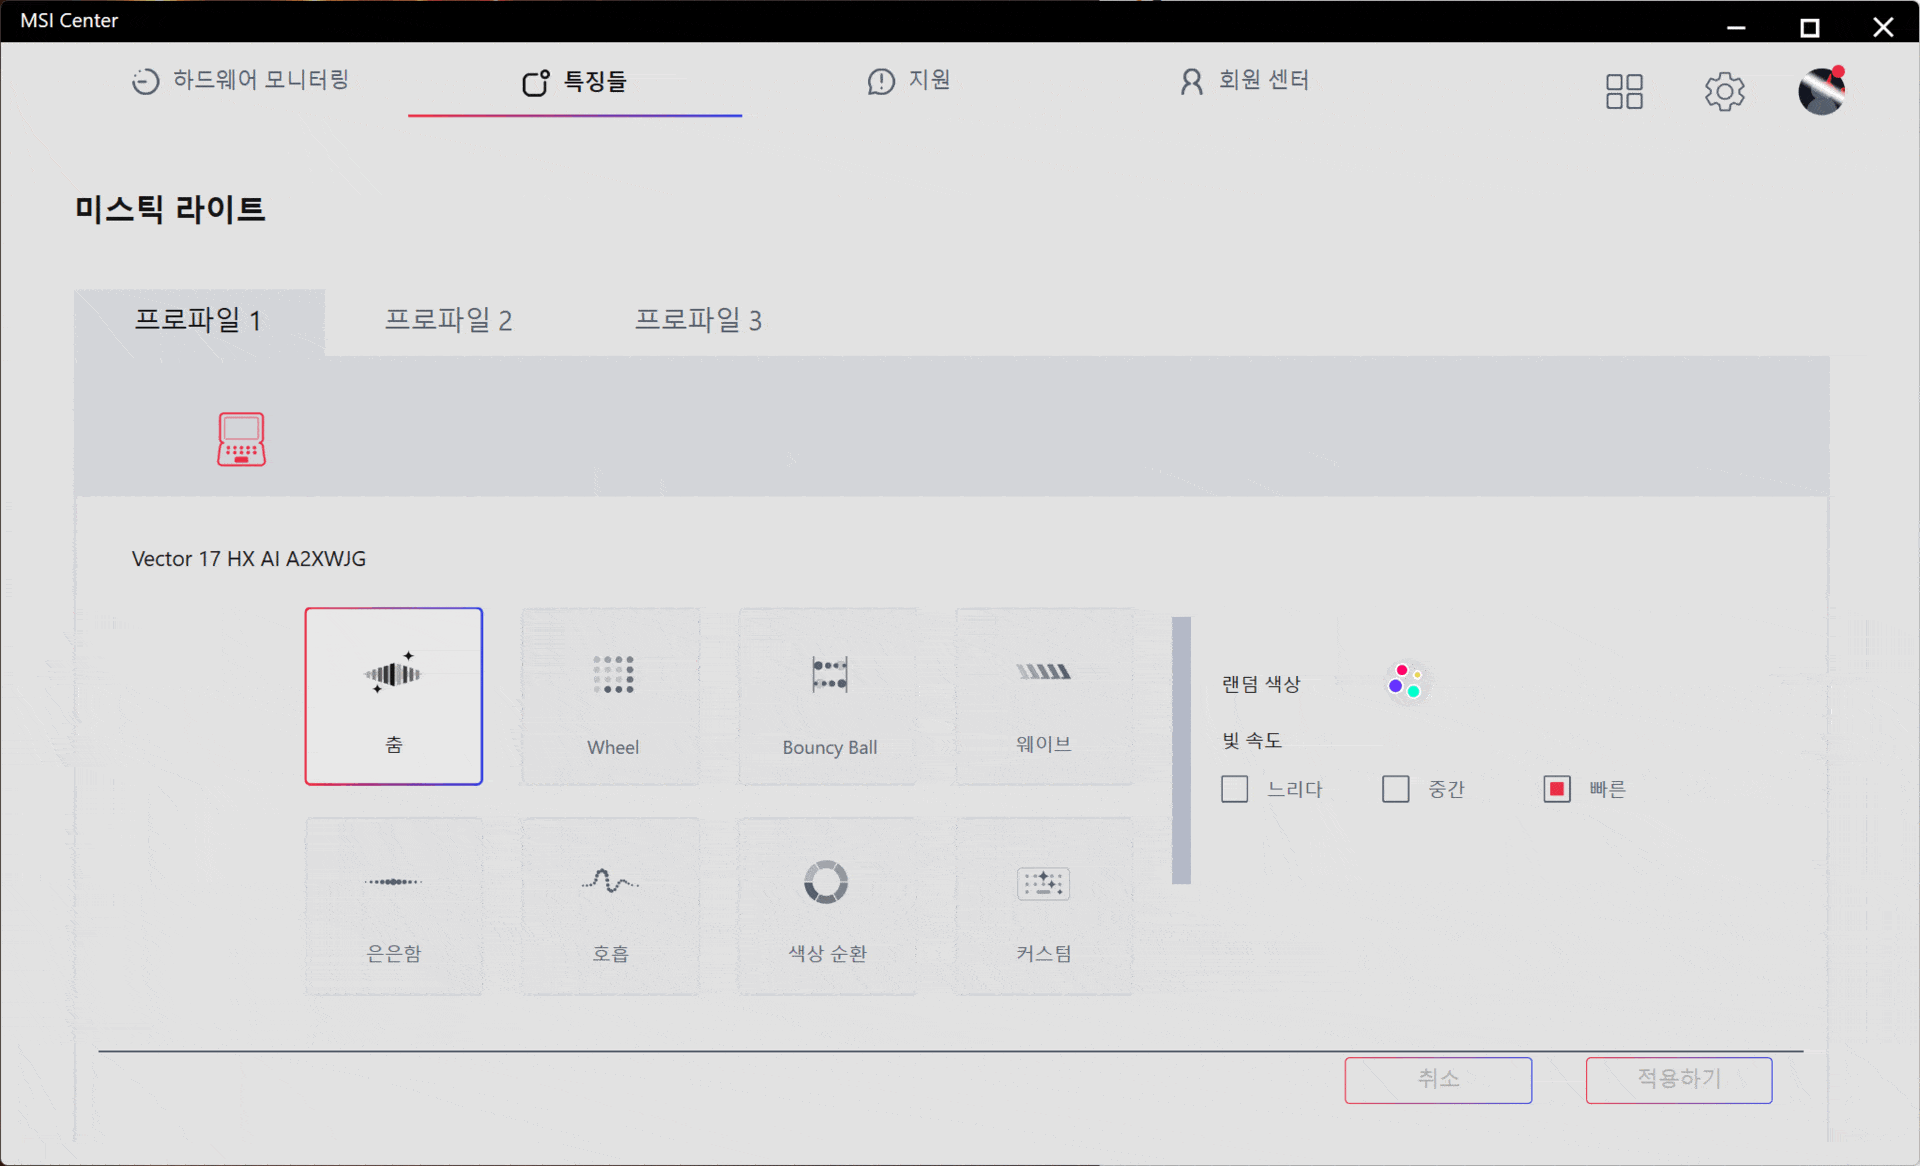Maximize the MSI Center window
The width and height of the screenshot is (1920, 1166).
1810,27
